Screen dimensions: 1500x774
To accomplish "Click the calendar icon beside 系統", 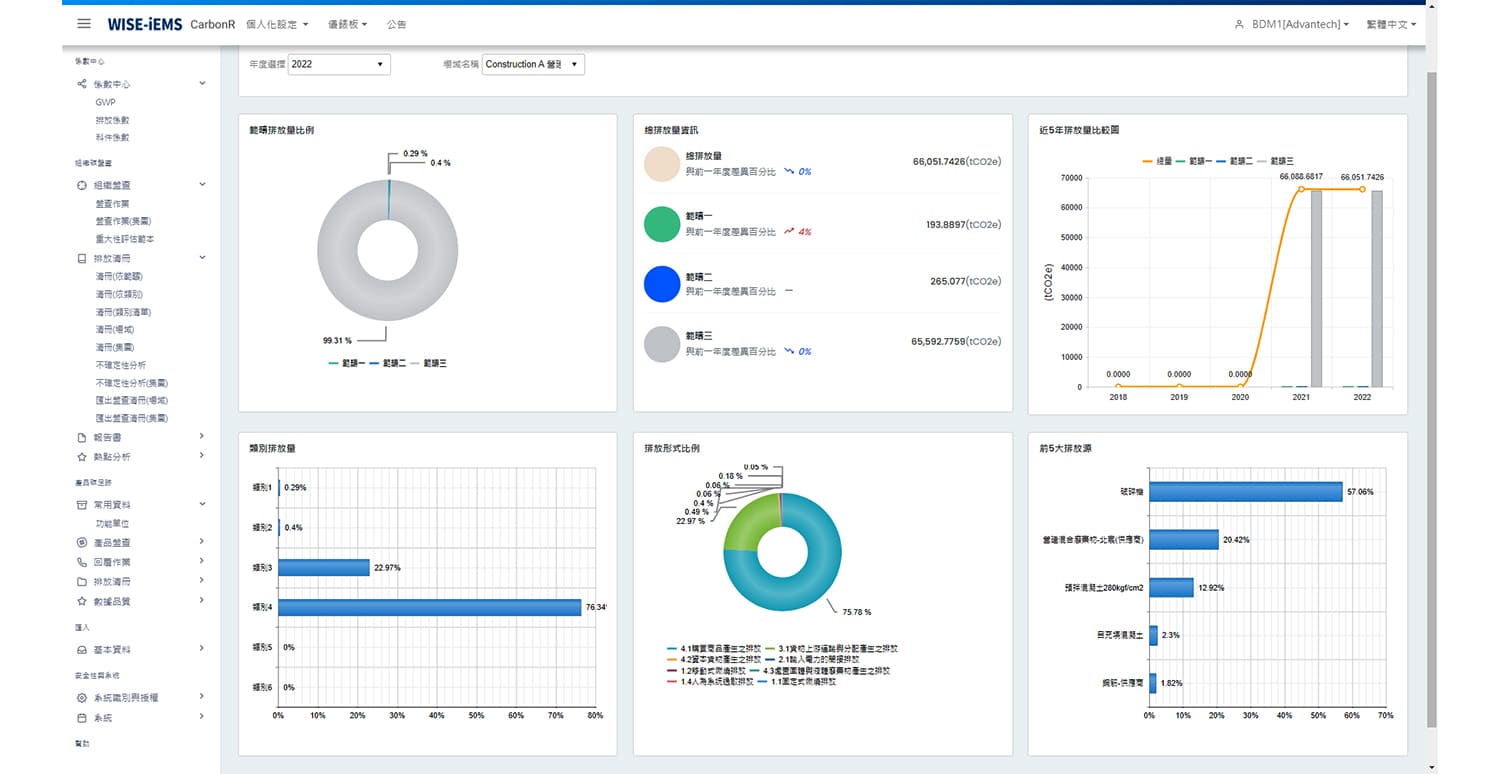I will pyautogui.click(x=82, y=718).
